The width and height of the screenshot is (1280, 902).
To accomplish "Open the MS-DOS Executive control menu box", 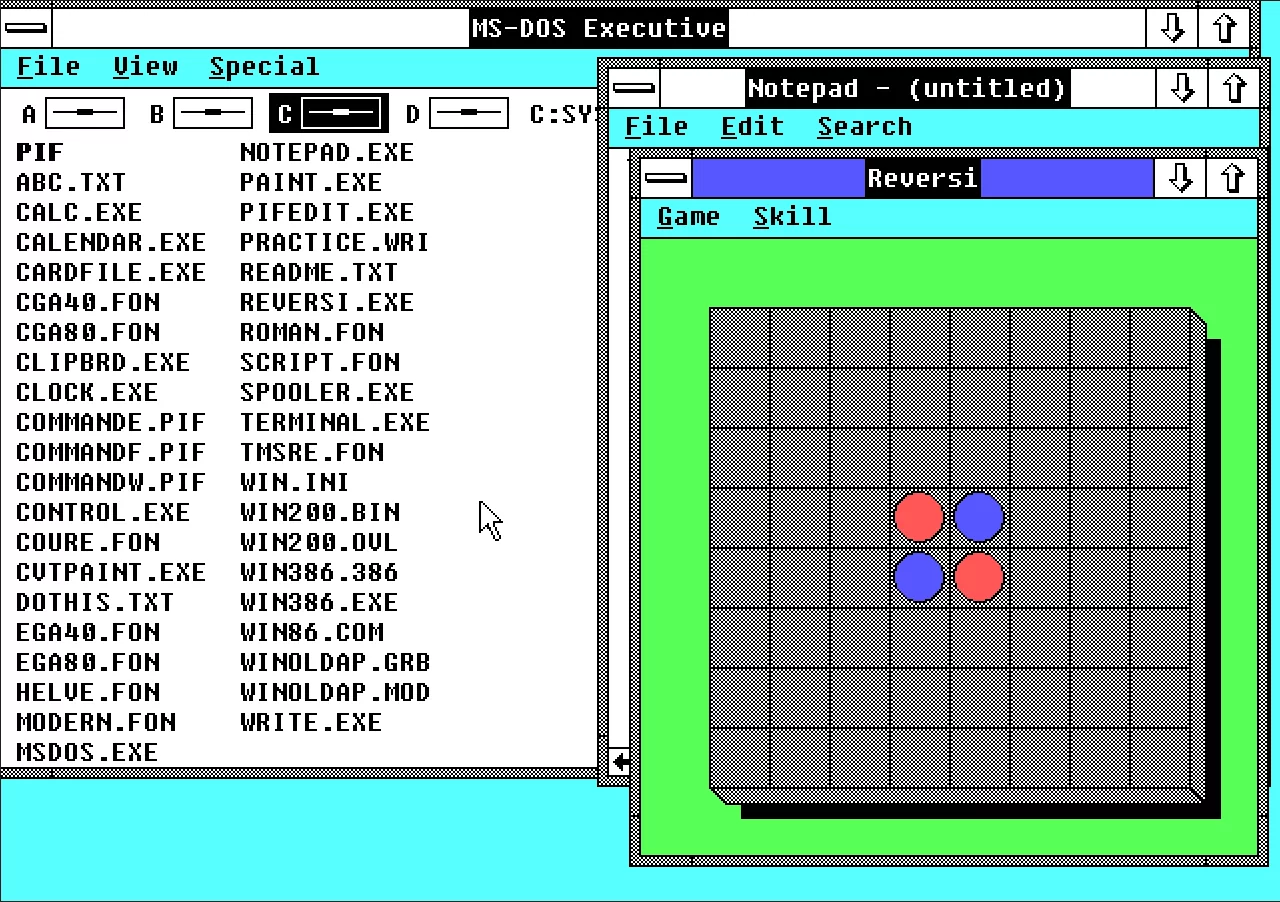I will click(x=26, y=28).
